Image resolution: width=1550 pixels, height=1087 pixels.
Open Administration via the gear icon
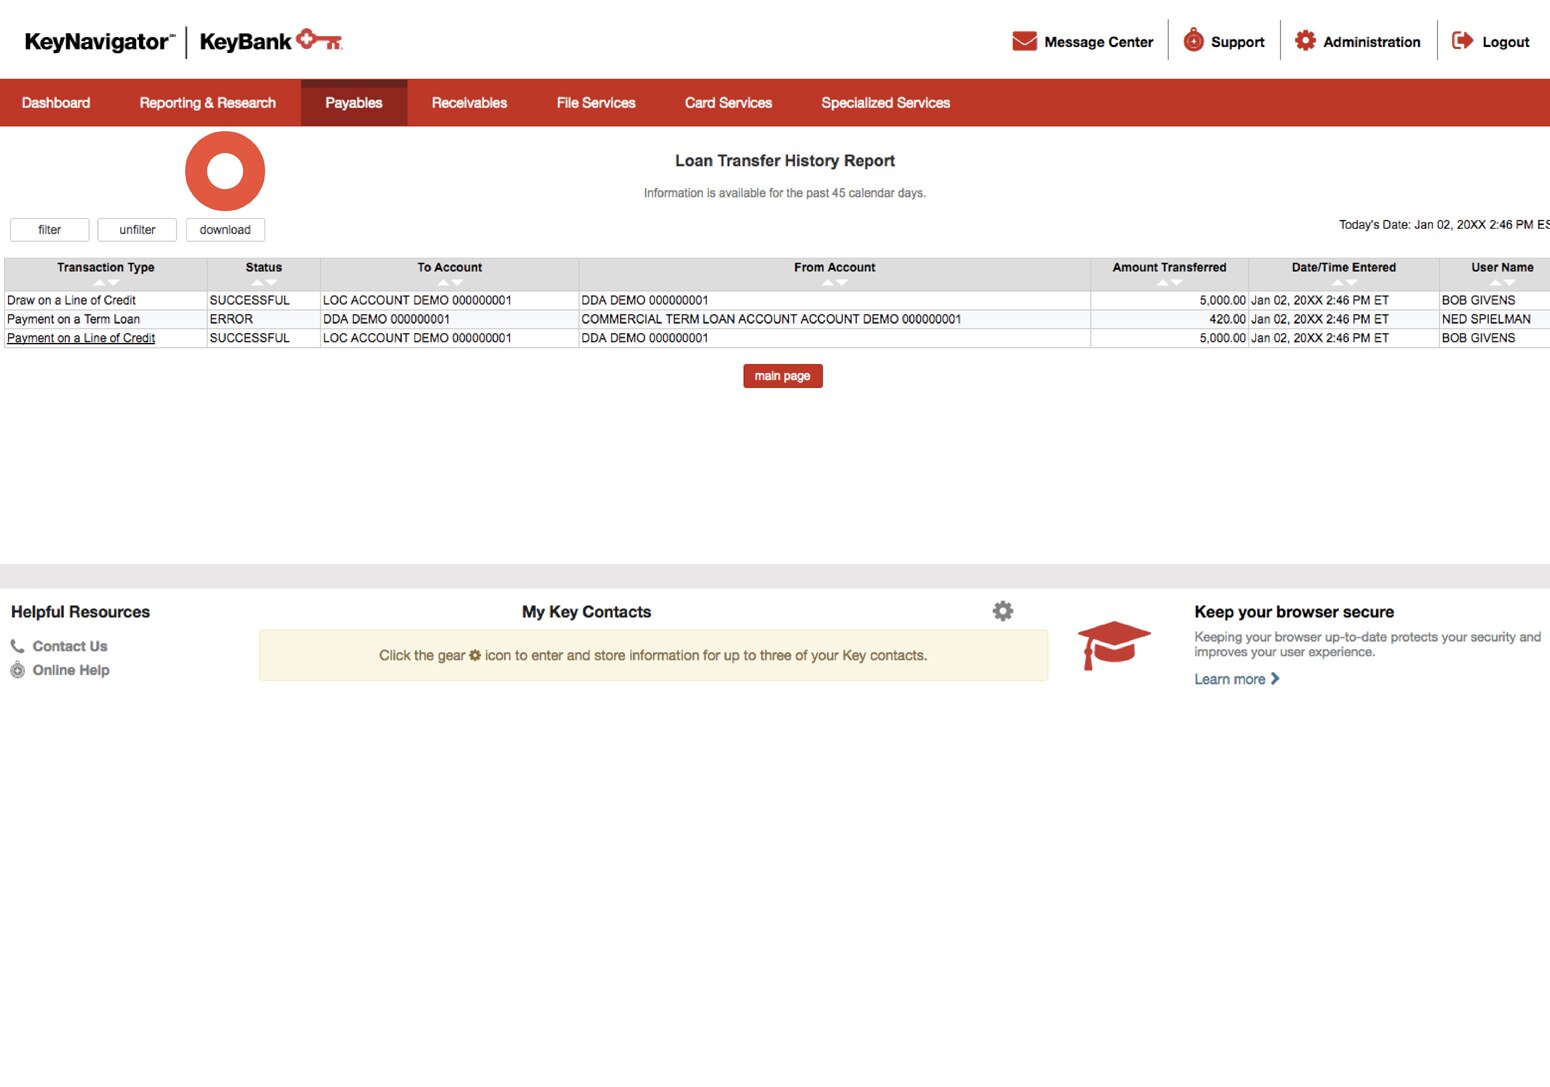(1305, 41)
